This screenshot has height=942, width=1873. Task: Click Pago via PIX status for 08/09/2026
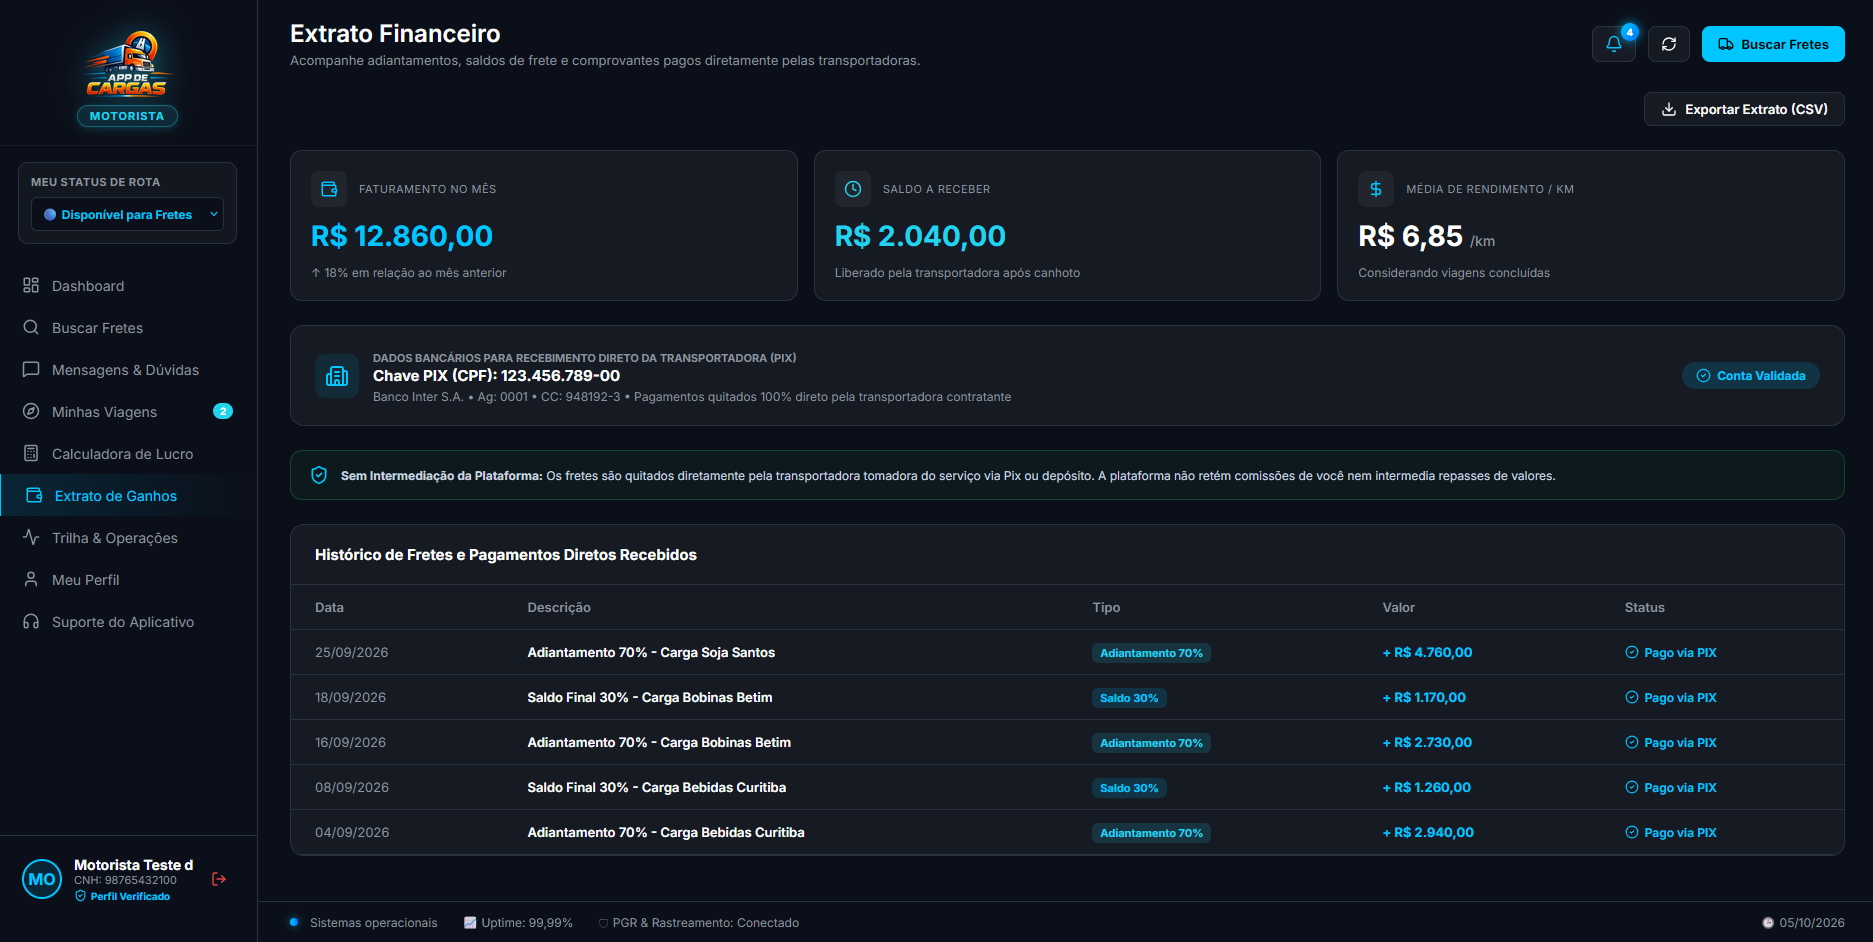click(1671, 787)
